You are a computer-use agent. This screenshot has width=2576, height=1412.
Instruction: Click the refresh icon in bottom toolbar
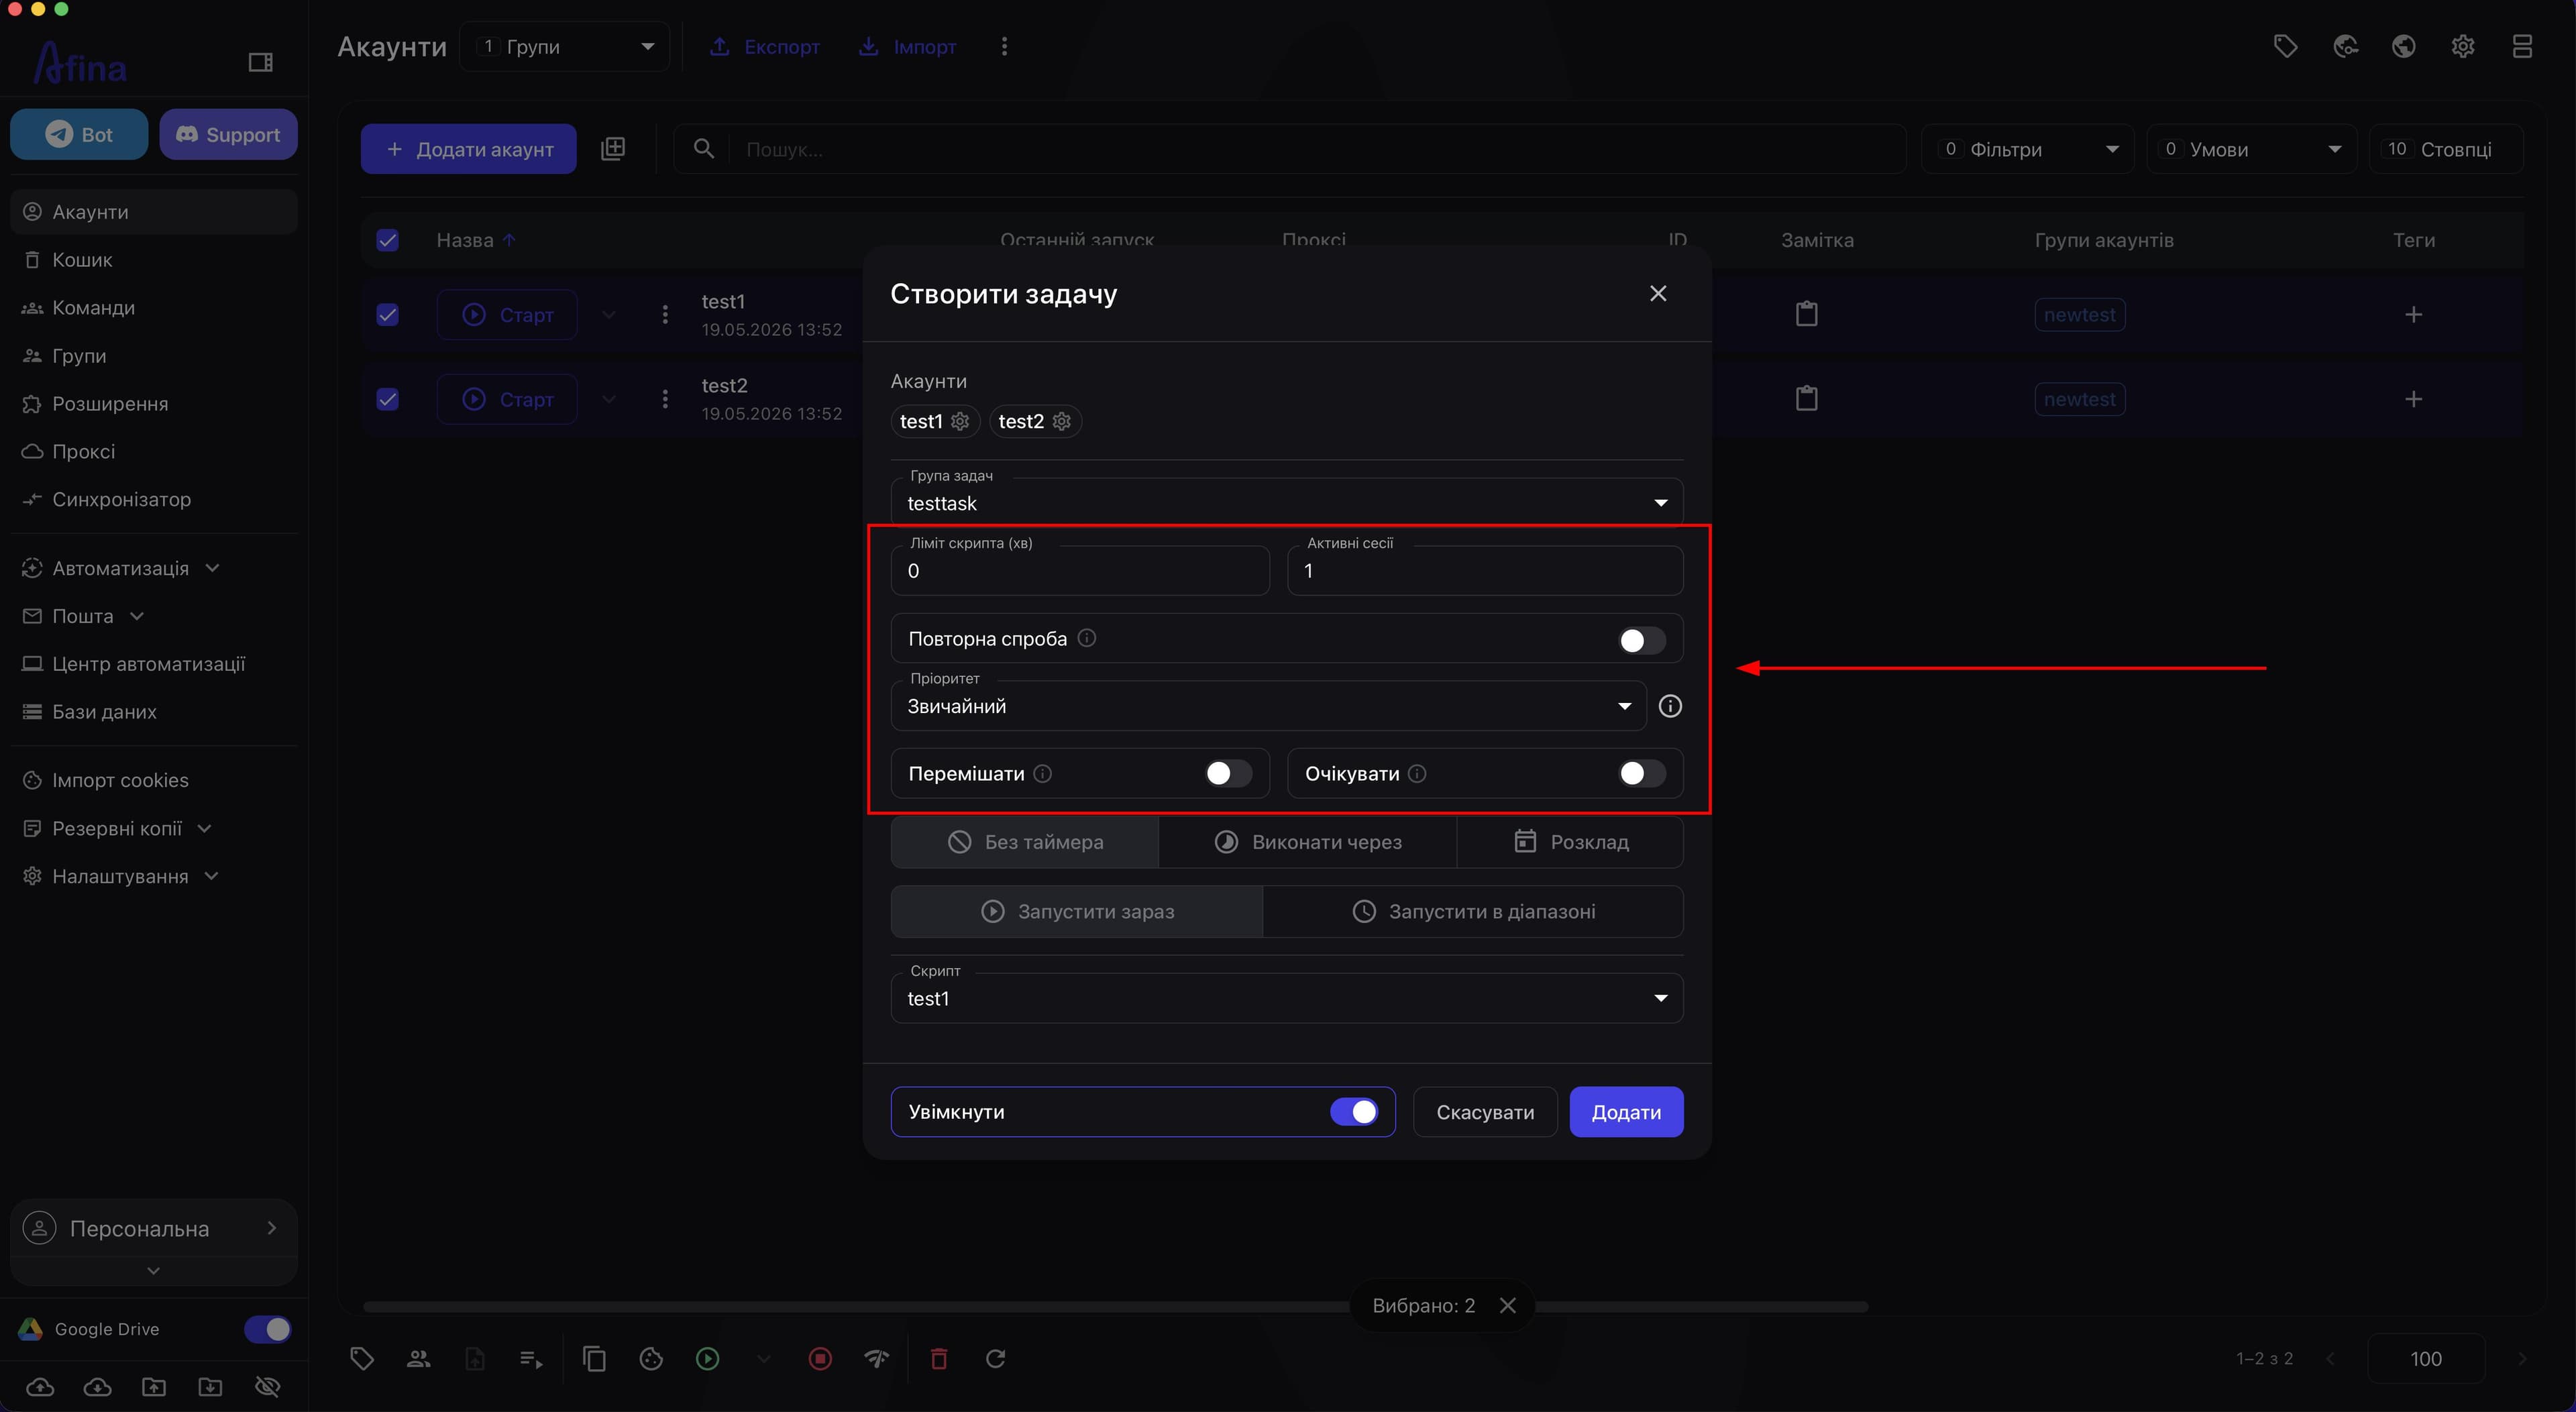995,1358
